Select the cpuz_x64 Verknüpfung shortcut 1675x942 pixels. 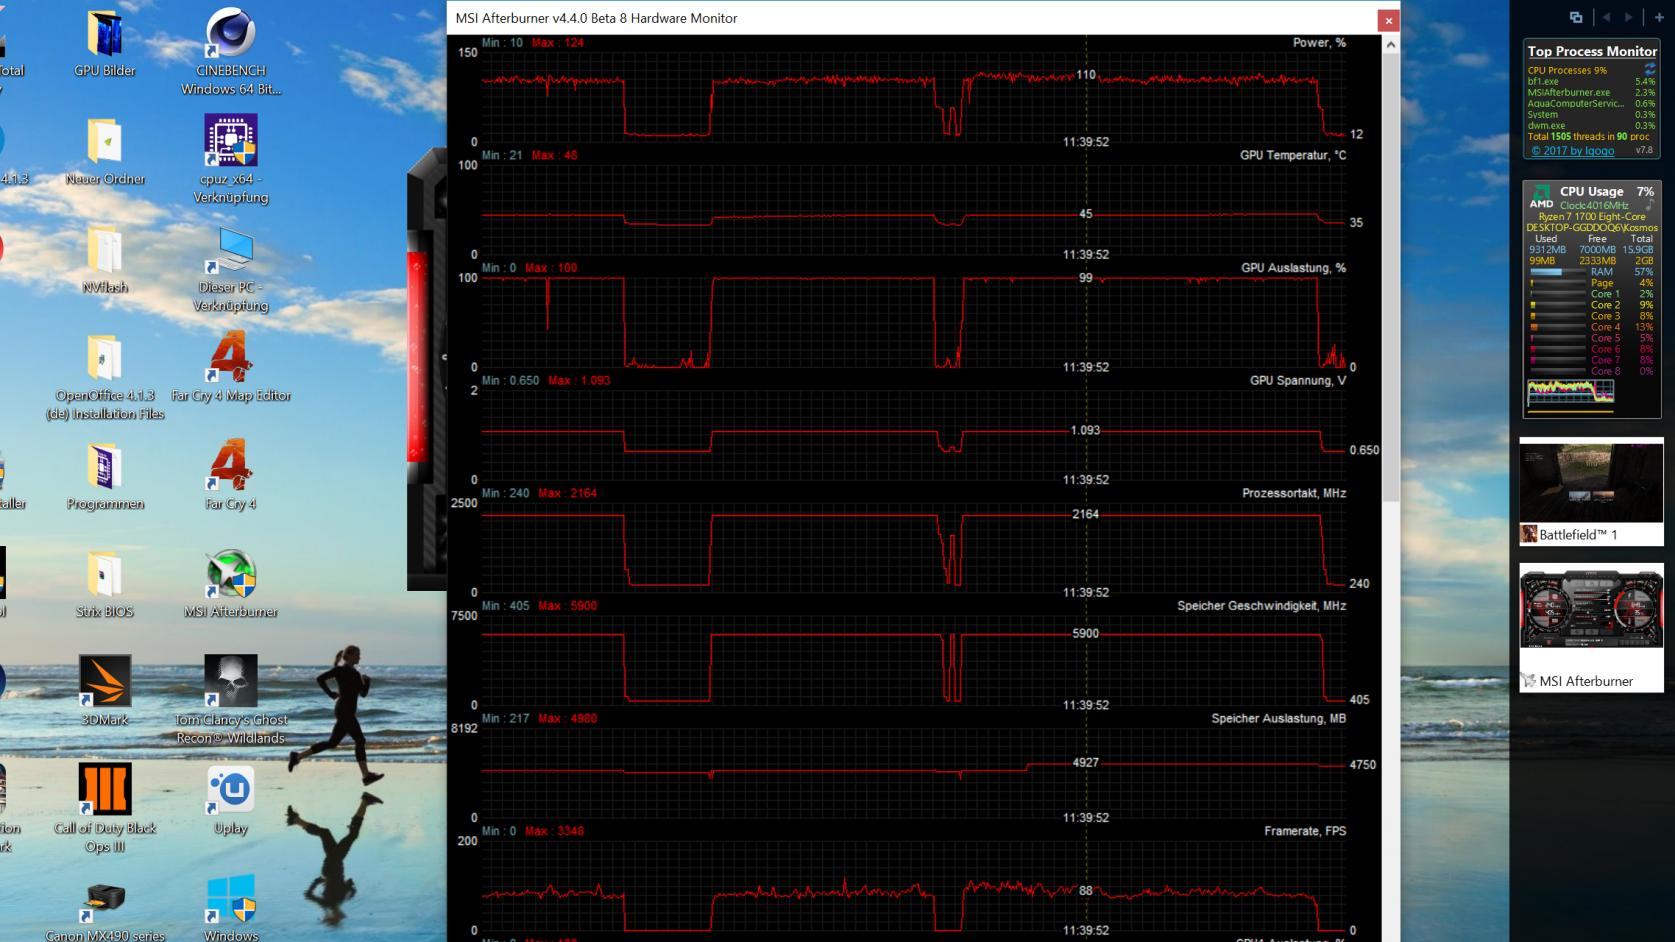point(231,142)
